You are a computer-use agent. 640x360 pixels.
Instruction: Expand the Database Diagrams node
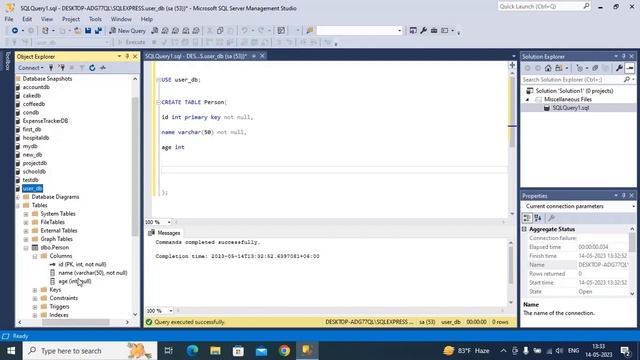coord(18,197)
